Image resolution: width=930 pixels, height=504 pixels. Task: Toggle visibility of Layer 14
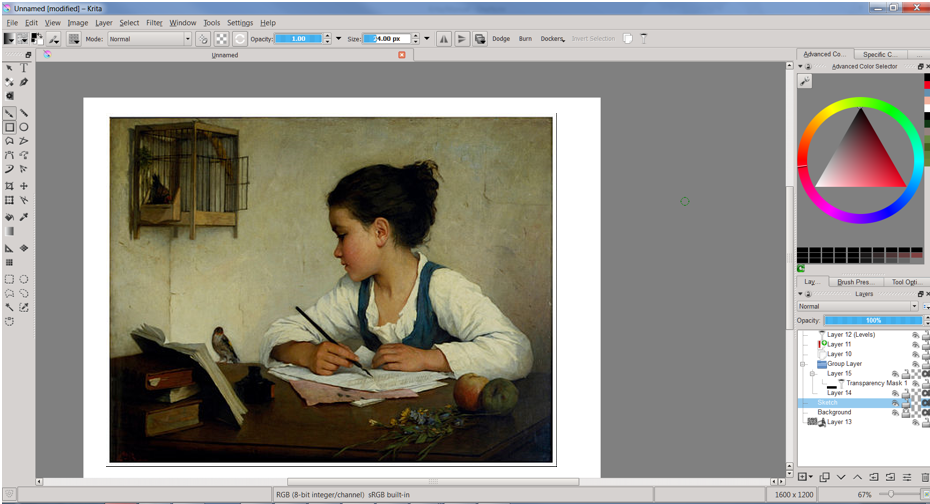(896, 393)
